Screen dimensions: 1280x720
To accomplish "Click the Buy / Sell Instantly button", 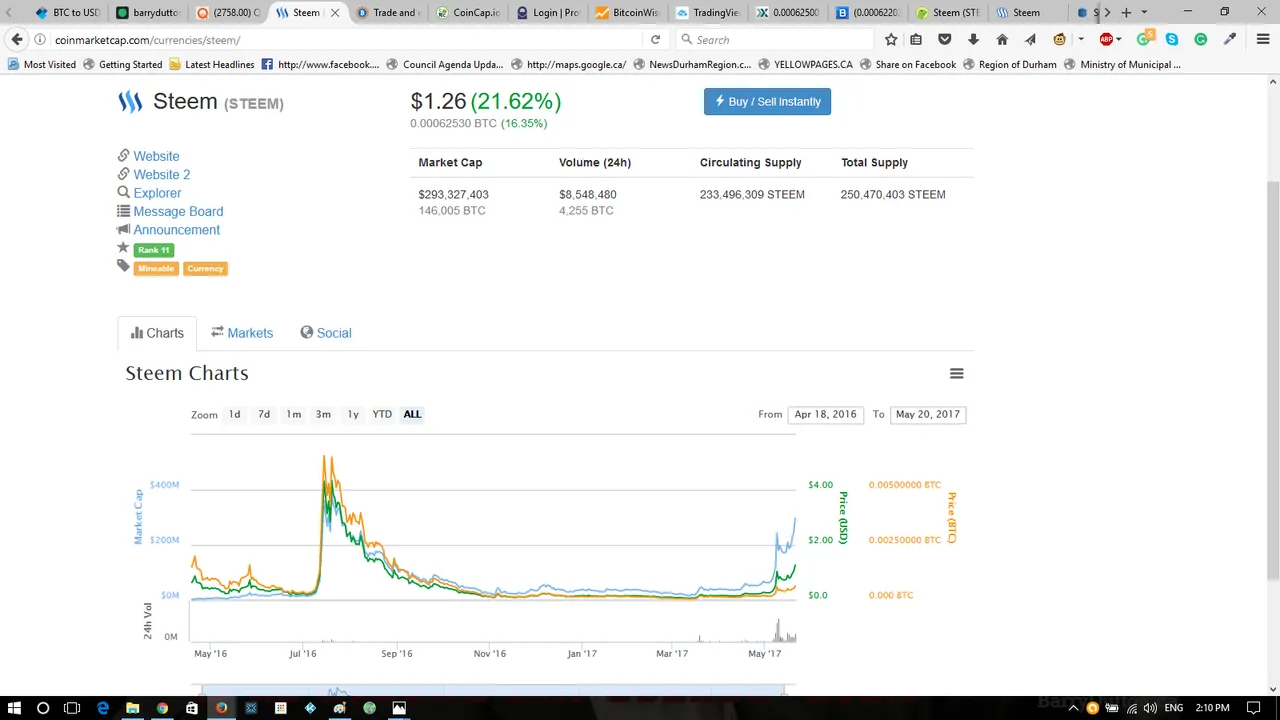I will tap(767, 102).
